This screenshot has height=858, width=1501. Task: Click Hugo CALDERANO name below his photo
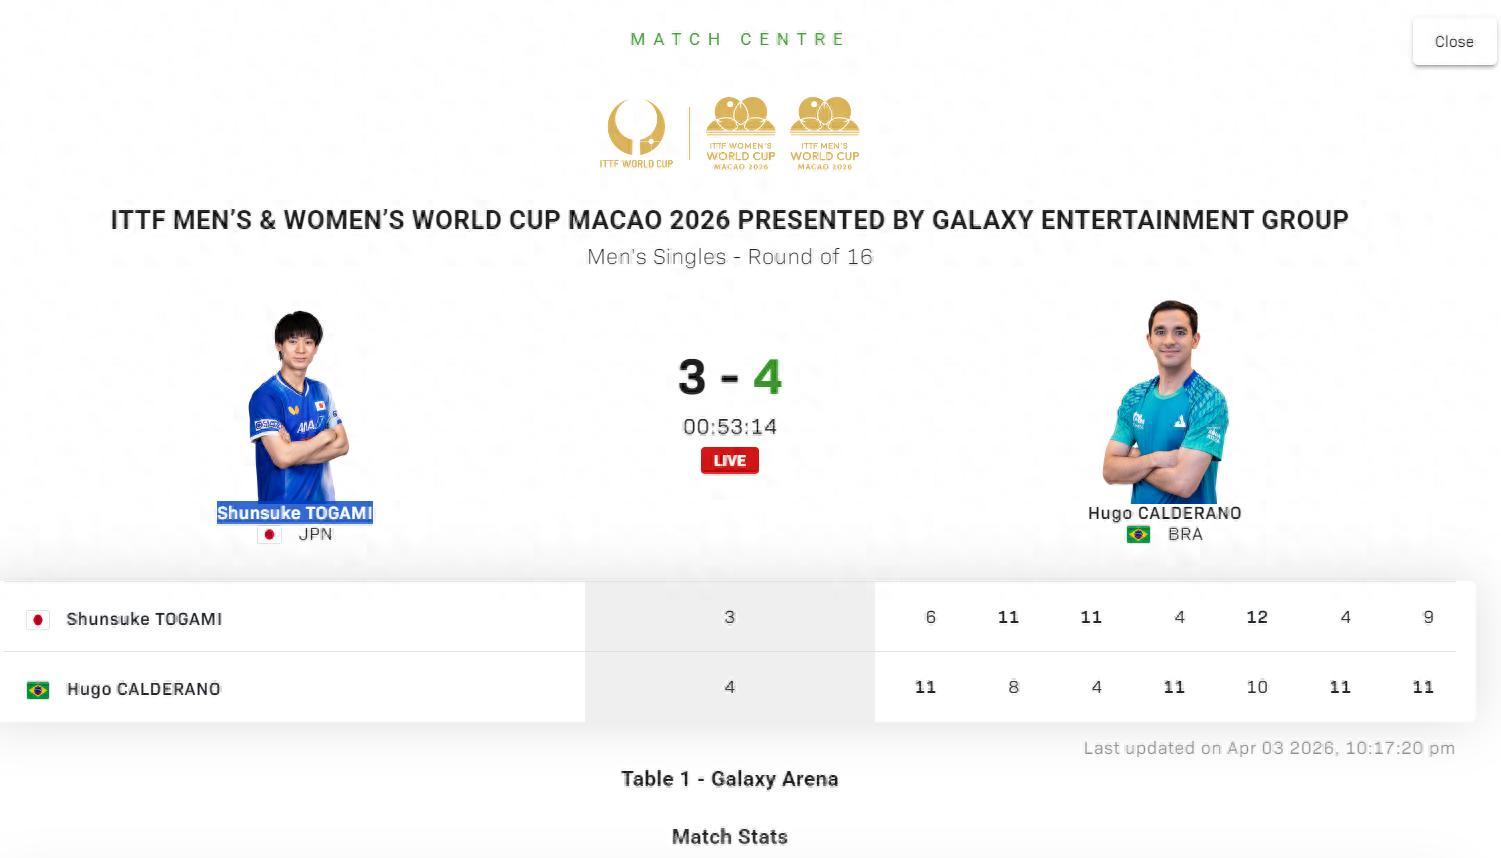1164,513
